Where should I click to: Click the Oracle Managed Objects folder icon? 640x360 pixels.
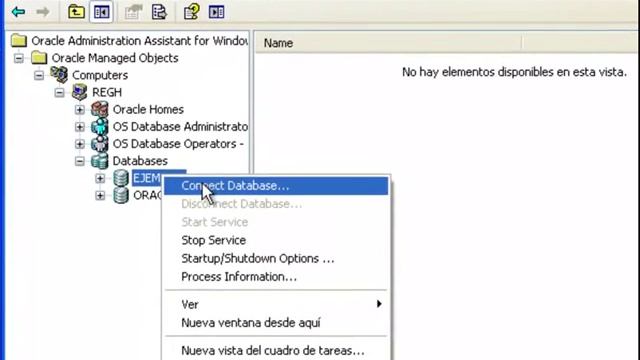tap(39, 58)
